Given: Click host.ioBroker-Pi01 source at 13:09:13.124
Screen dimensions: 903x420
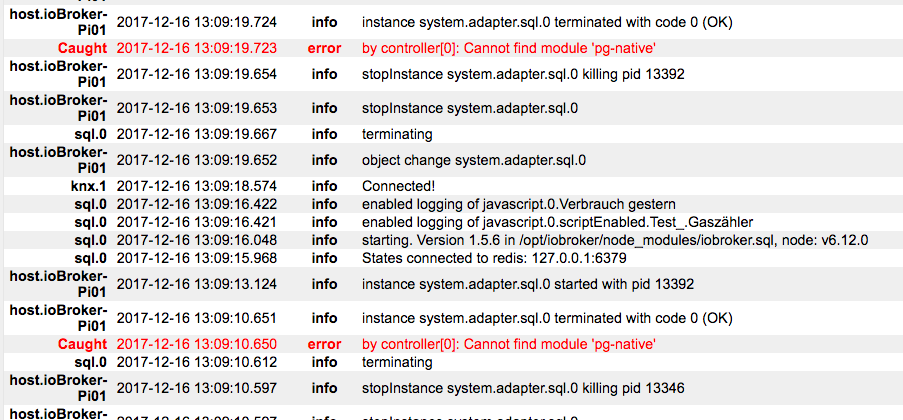Looking at the screenshot, I should [58, 284].
